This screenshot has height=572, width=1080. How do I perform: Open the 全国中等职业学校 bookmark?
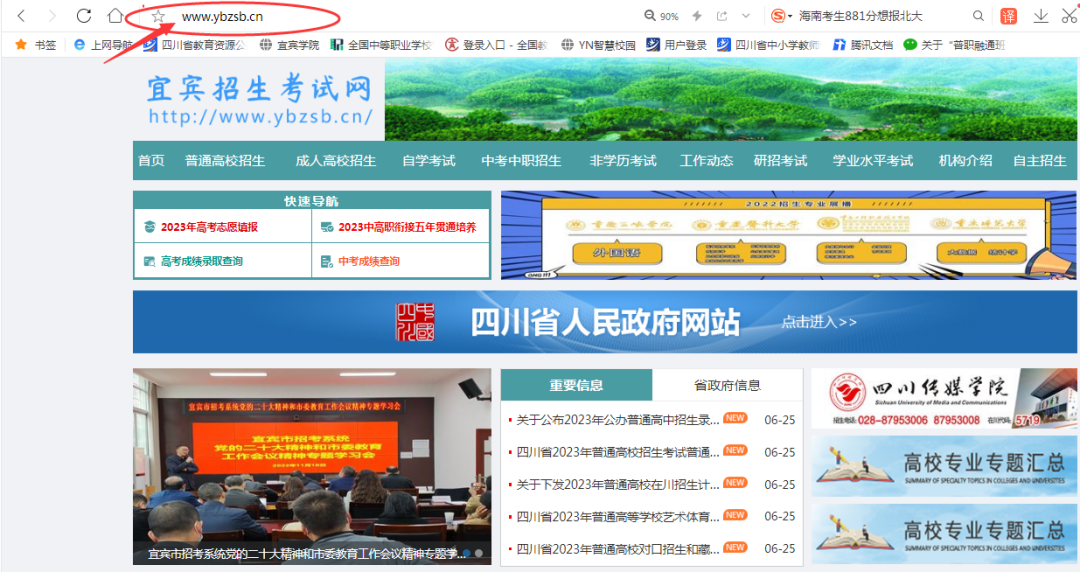pos(381,45)
